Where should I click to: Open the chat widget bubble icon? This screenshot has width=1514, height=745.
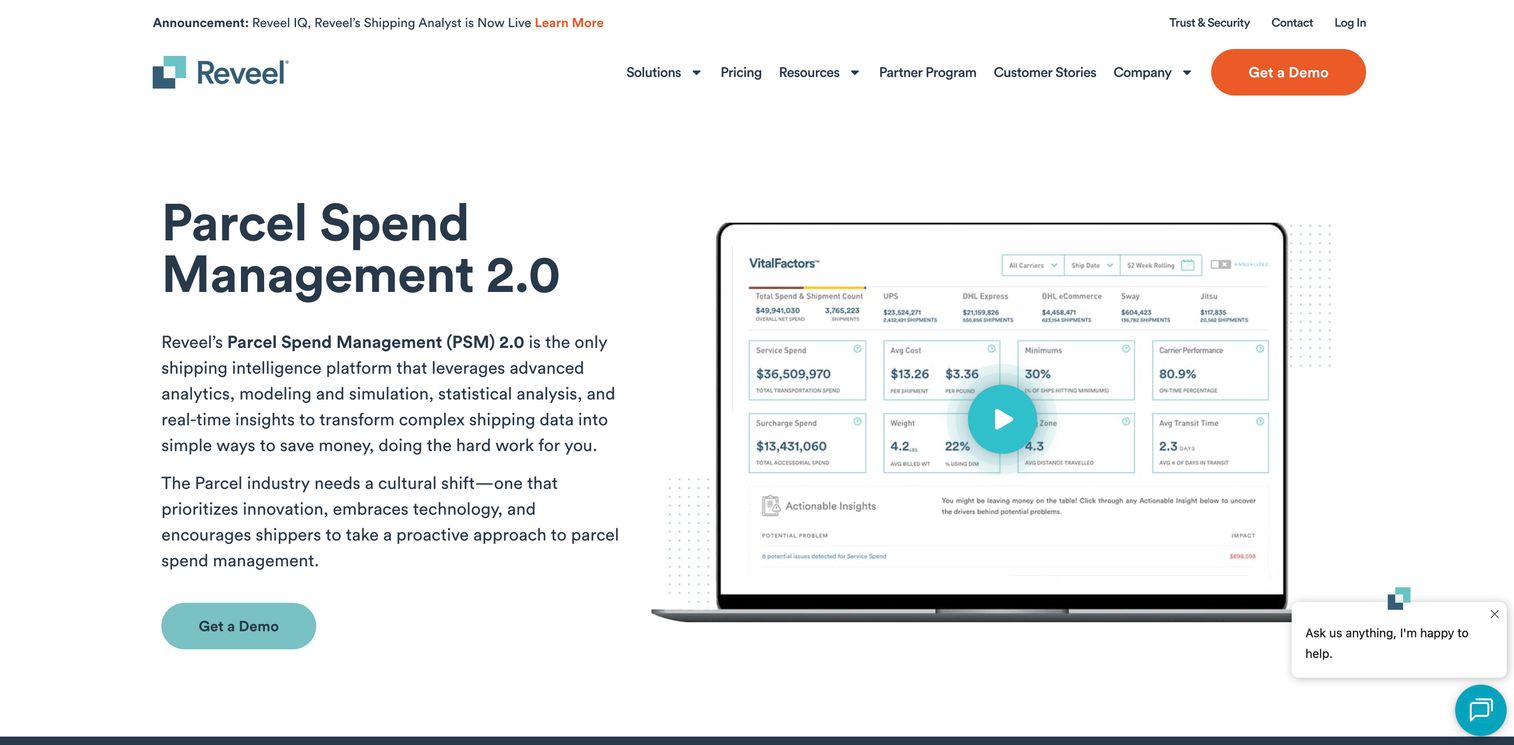tap(1480, 710)
